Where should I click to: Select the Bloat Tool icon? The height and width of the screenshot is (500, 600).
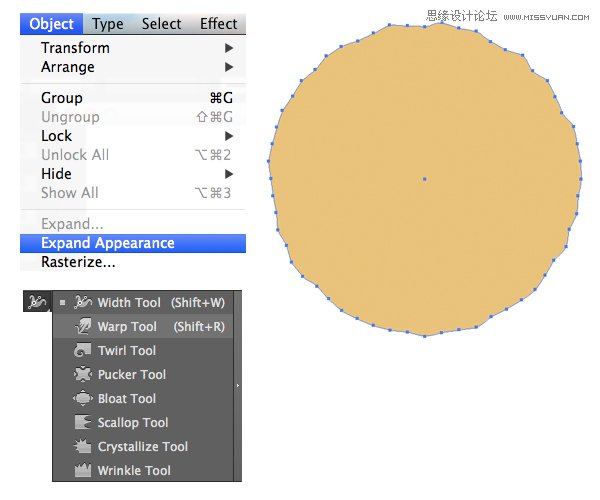(x=83, y=398)
